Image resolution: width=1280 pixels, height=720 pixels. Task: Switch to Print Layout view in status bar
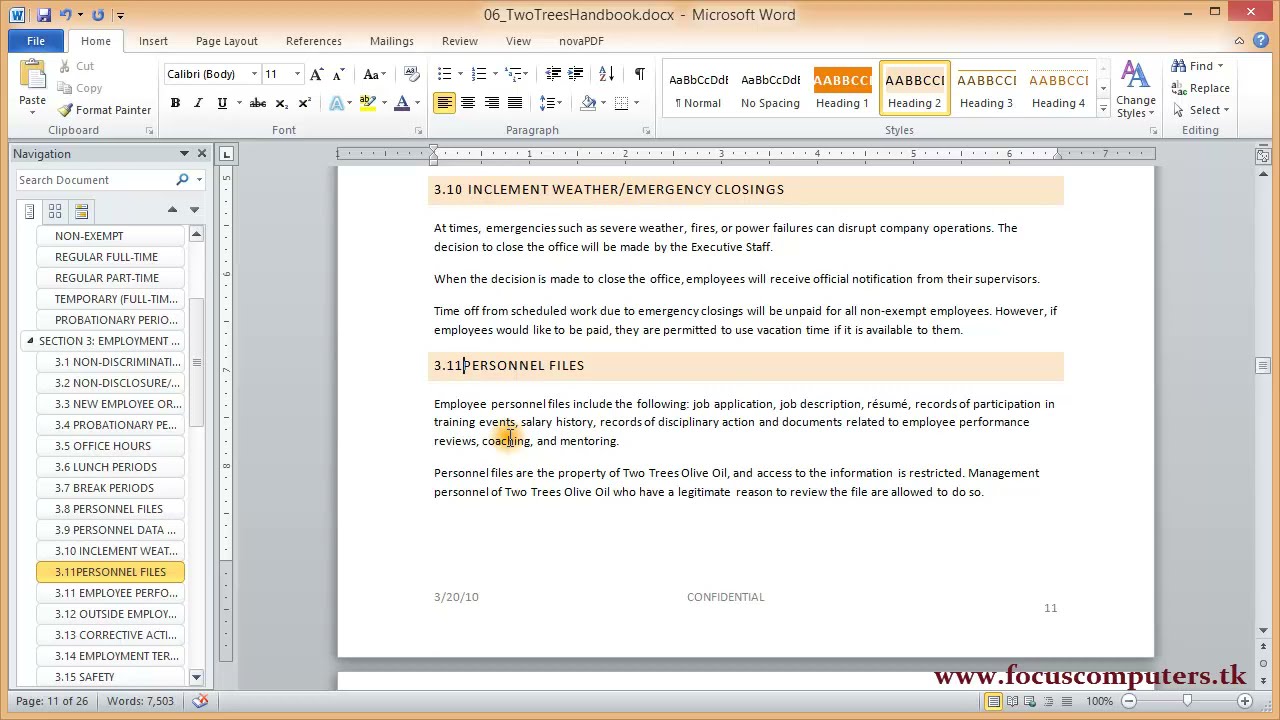pos(993,701)
